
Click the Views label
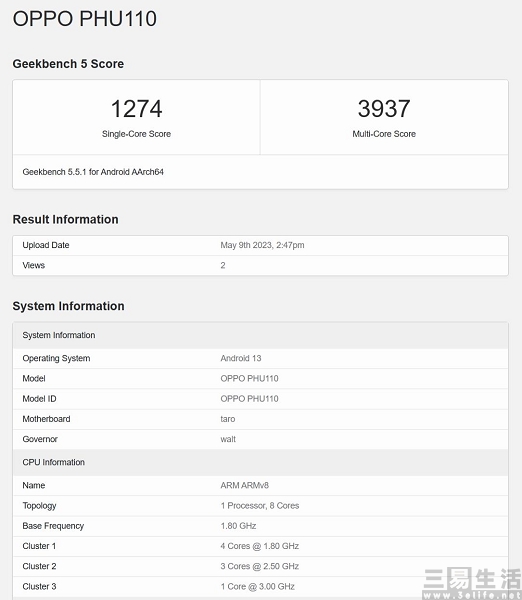pos(34,266)
